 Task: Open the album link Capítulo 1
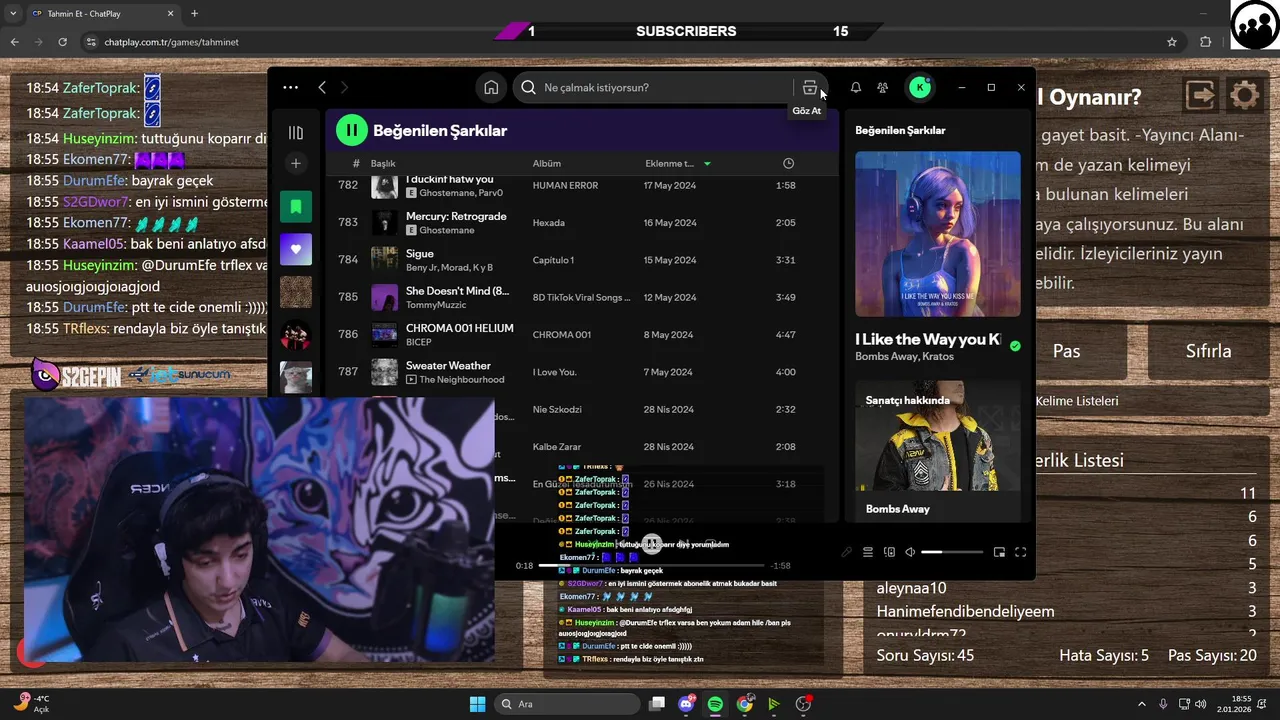pos(553,260)
